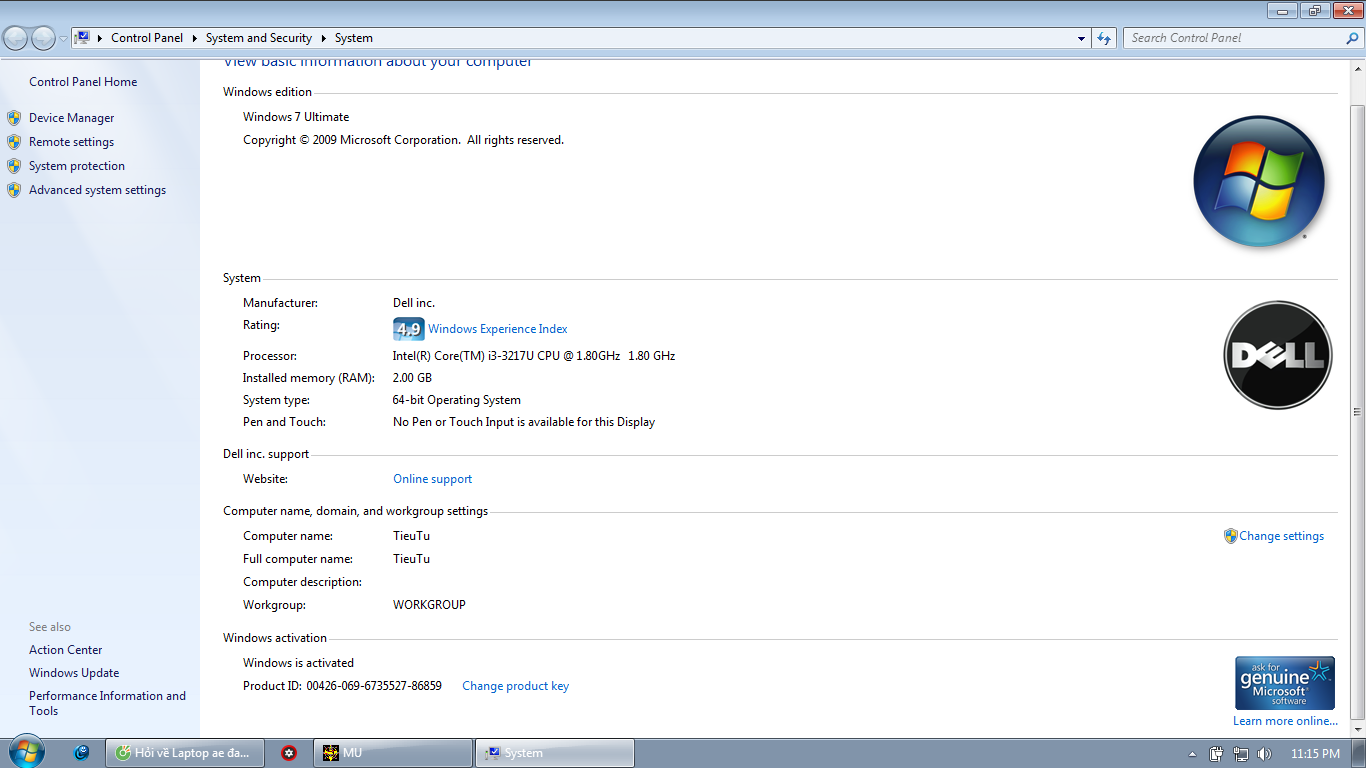
Task: Switch to the MU taskbar window
Action: (x=393, y=753)
